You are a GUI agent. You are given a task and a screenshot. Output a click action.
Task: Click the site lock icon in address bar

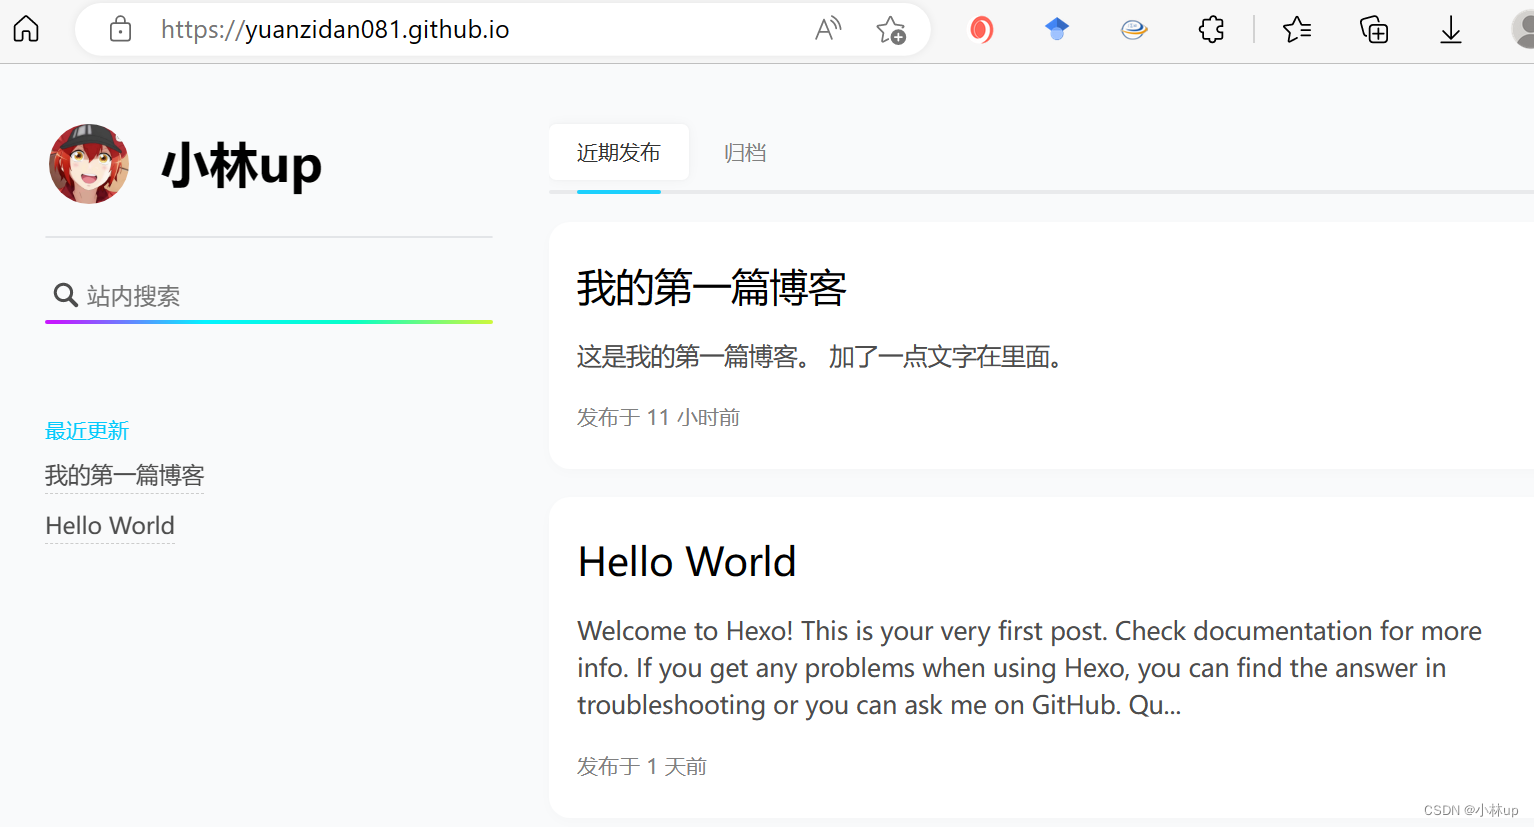120,29
